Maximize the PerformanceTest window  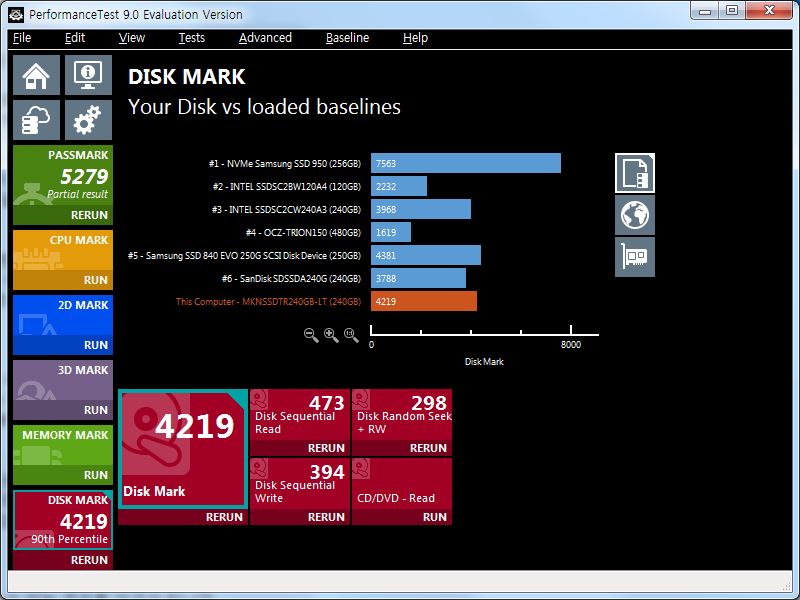pyautogui.click(x=732, y=11)
